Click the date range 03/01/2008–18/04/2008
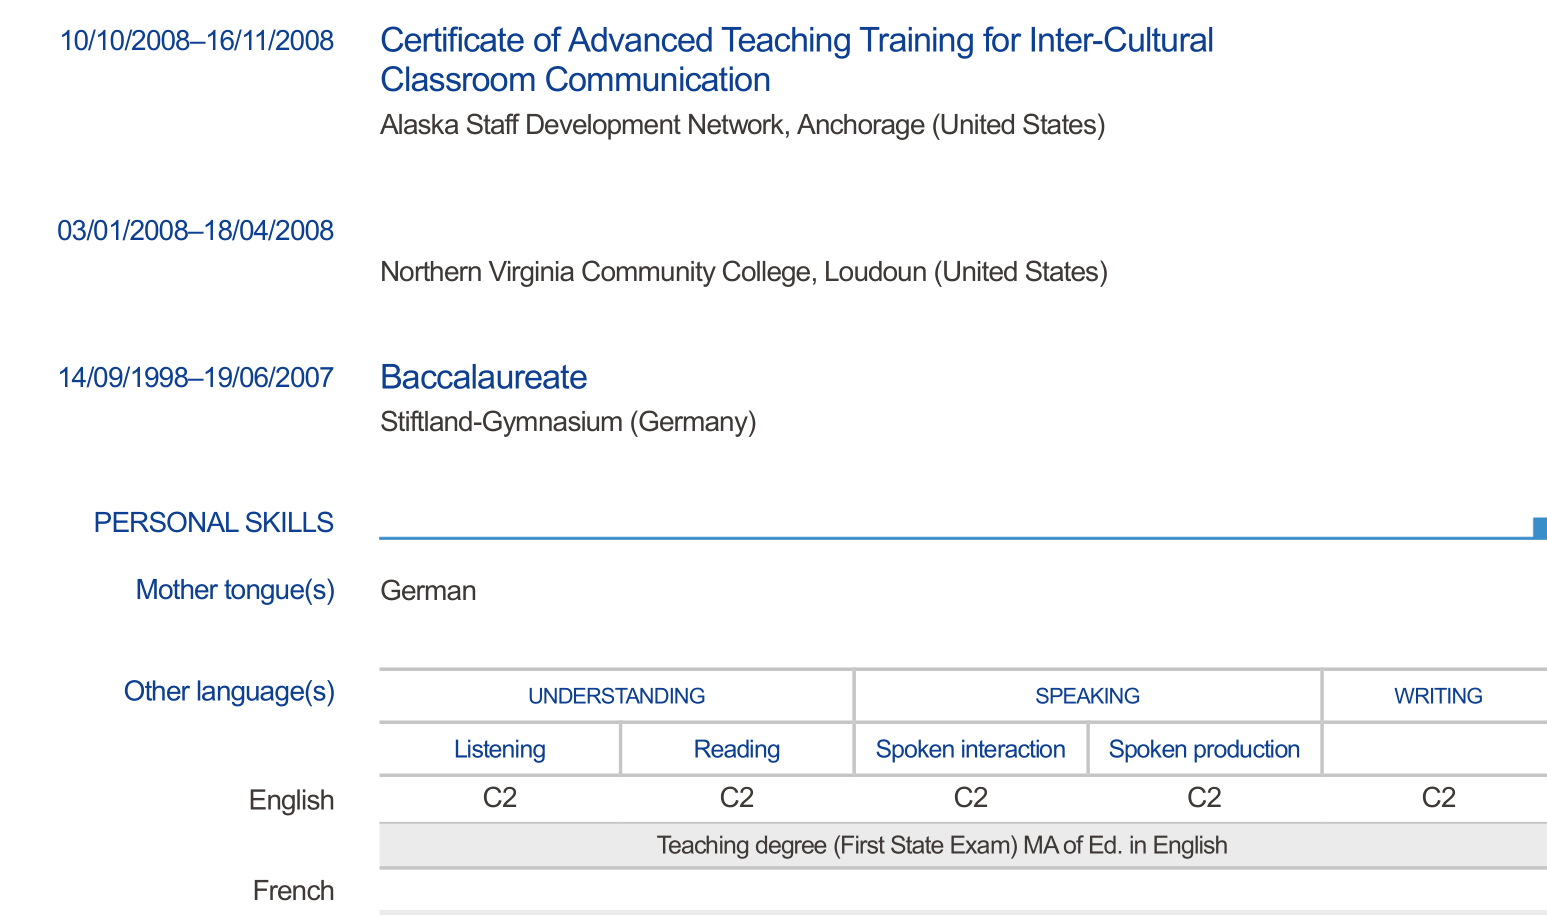 (x=196, y=231)
